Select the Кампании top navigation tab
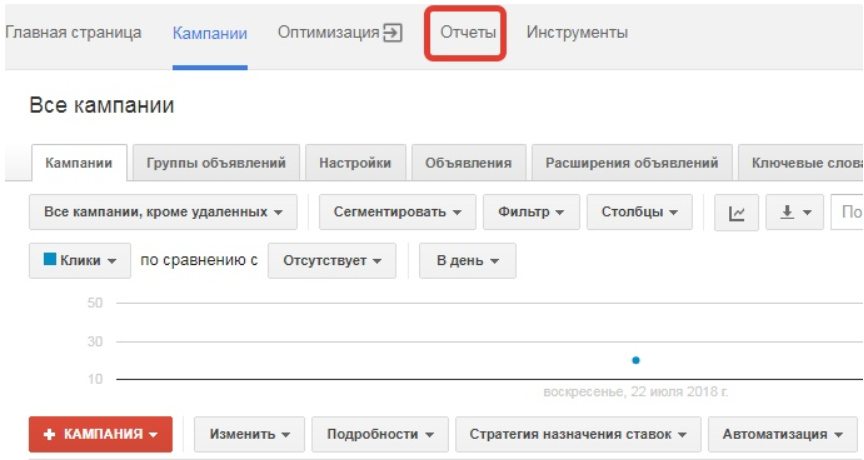This screenshot has width=864, height=460. pos(210,33)
